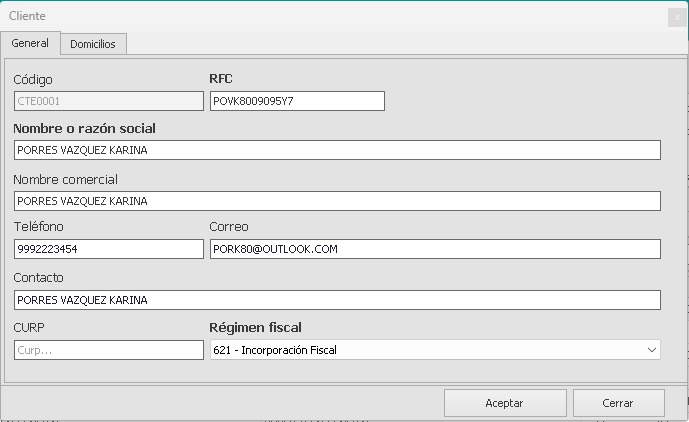Click into the Nombre o razón social field
689x422 pixels.
(337, 150)
